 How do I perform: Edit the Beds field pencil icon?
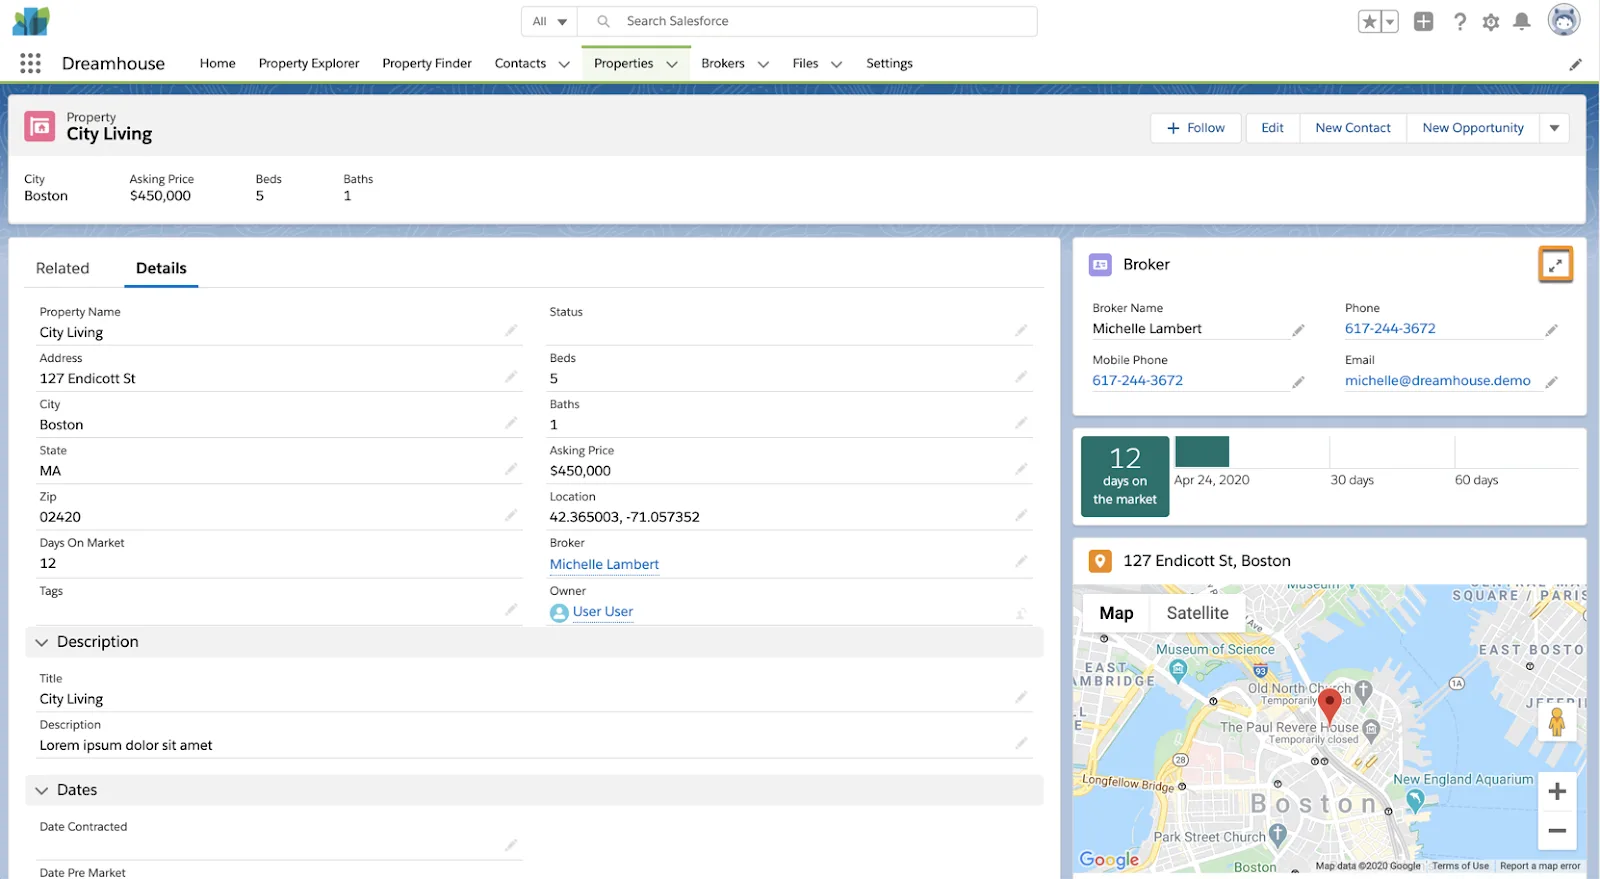click(x=1021, y=377)
